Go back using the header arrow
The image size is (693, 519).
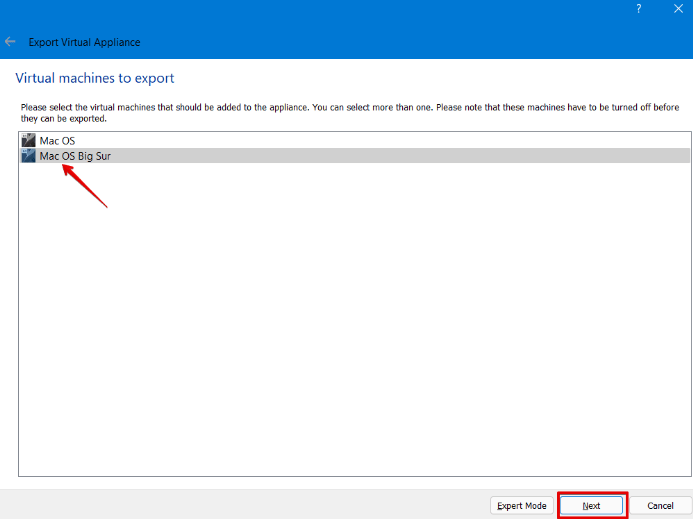coord(10,42)
